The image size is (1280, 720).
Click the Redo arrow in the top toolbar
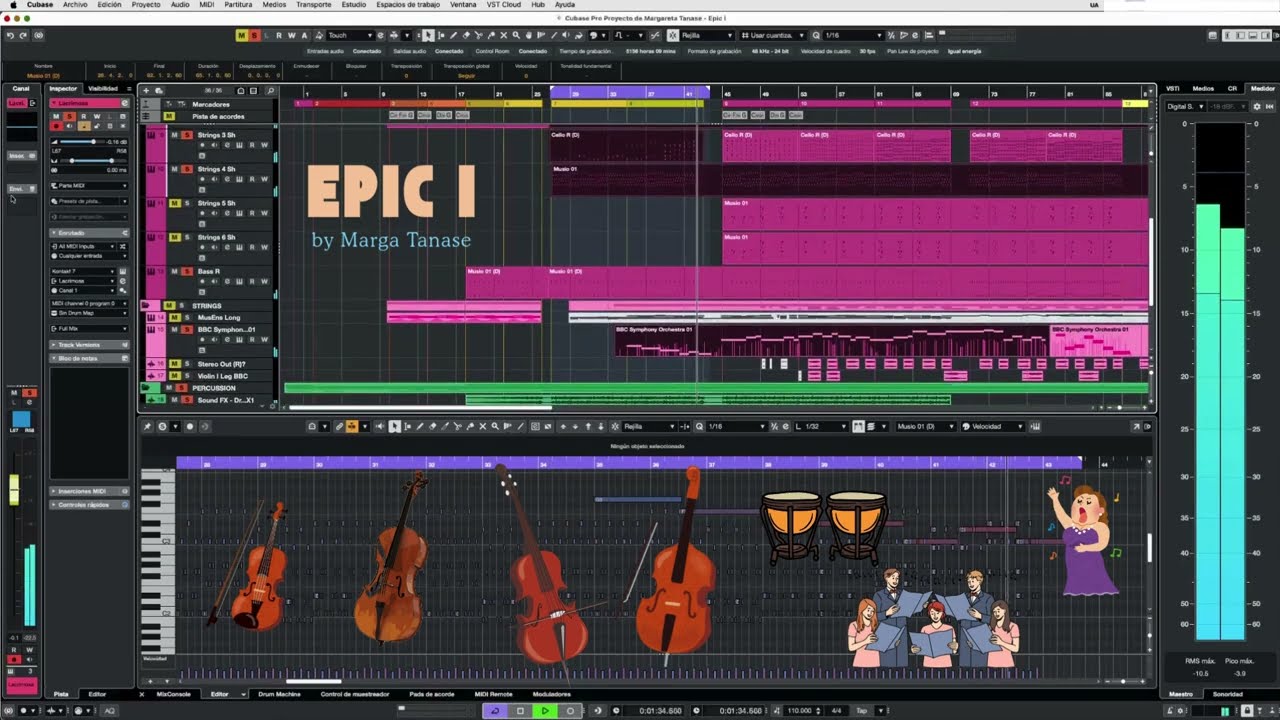click(x=23, y=35)
